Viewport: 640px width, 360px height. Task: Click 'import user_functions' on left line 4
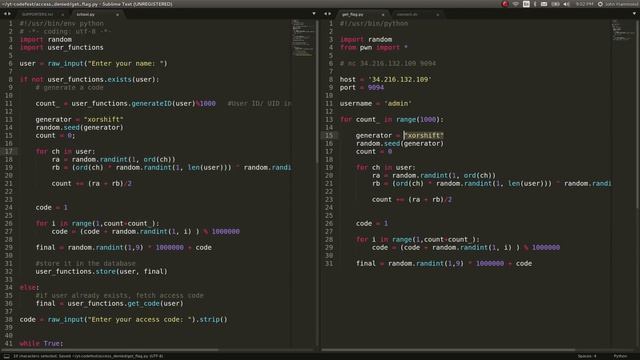click(61, 48)
